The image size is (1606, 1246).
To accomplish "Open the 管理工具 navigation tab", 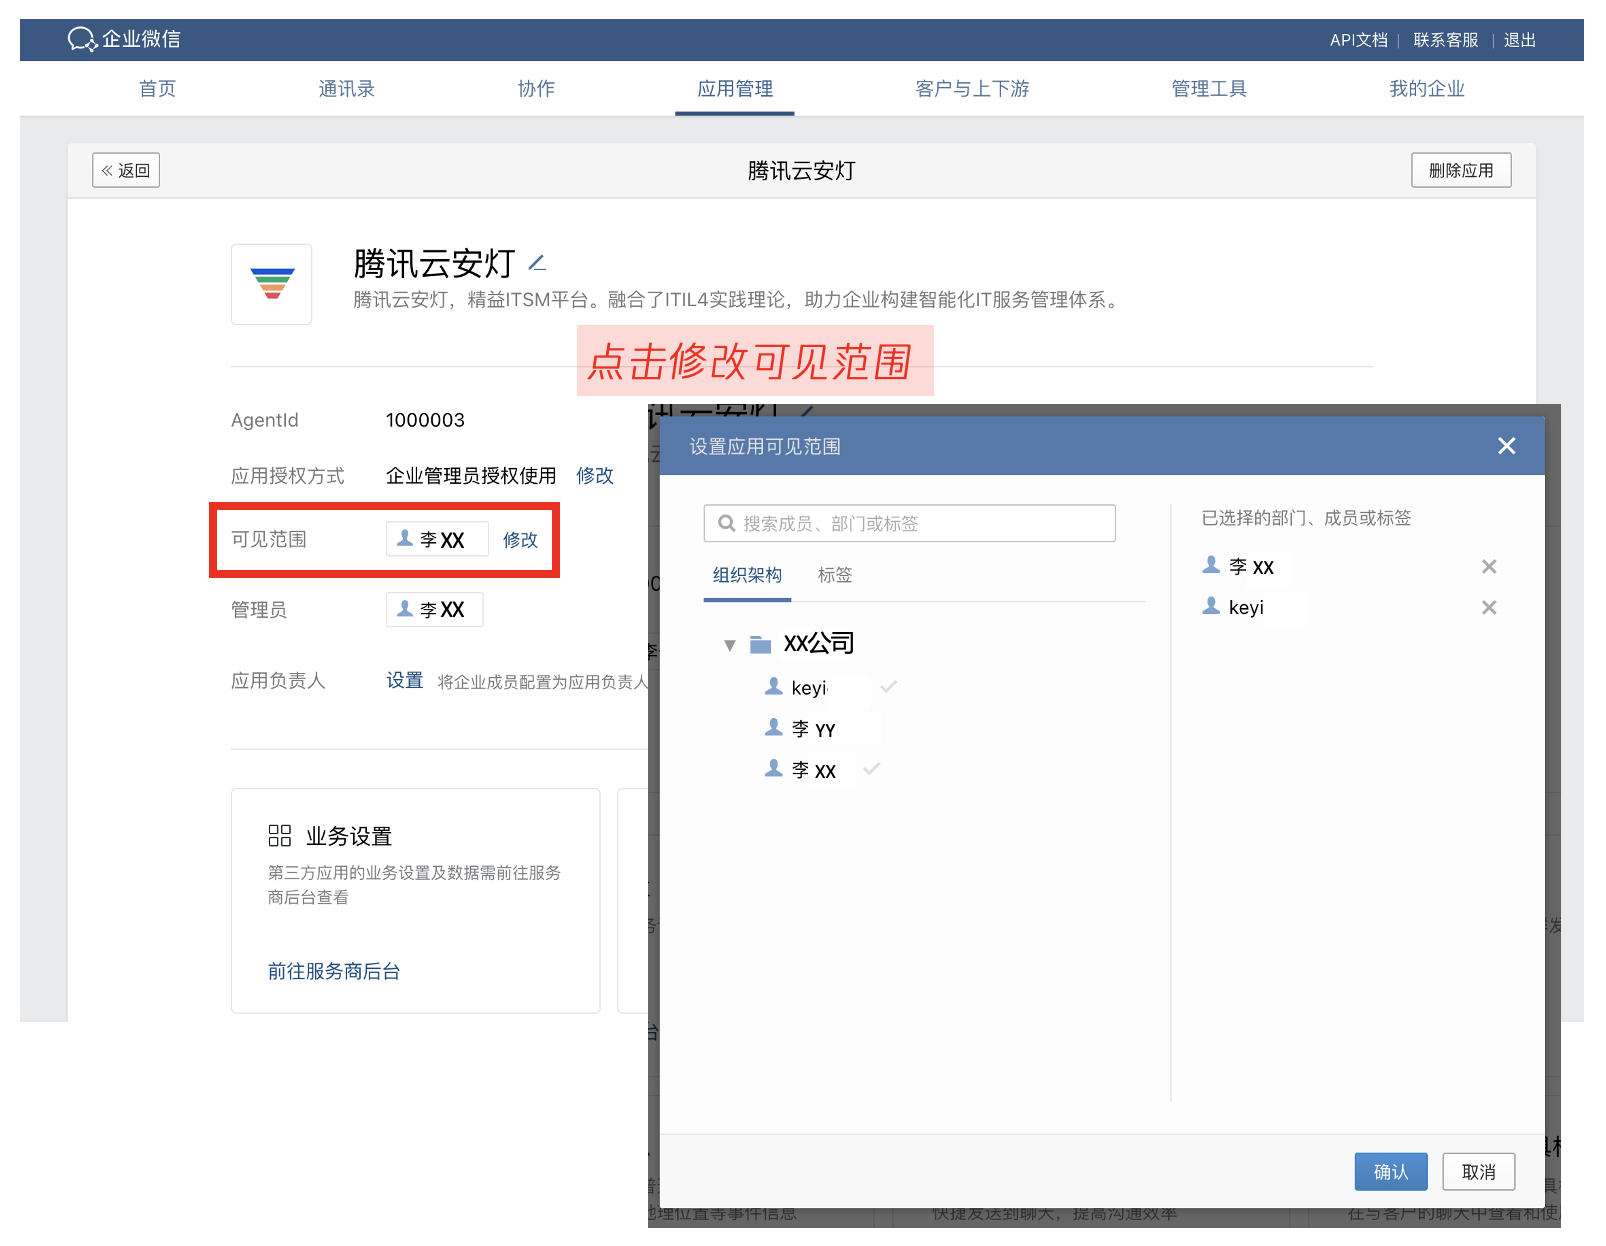I will (1209, 89).
